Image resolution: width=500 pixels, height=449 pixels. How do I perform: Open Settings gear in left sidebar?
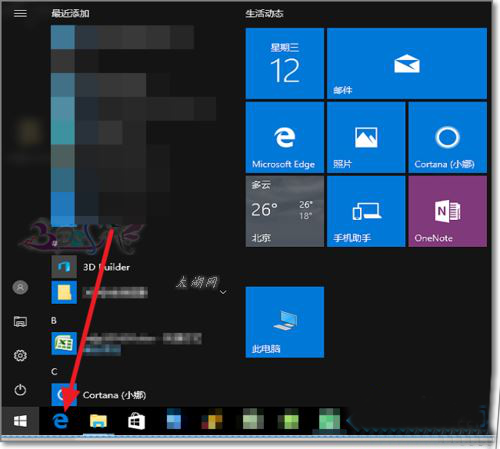pos(20,356)
